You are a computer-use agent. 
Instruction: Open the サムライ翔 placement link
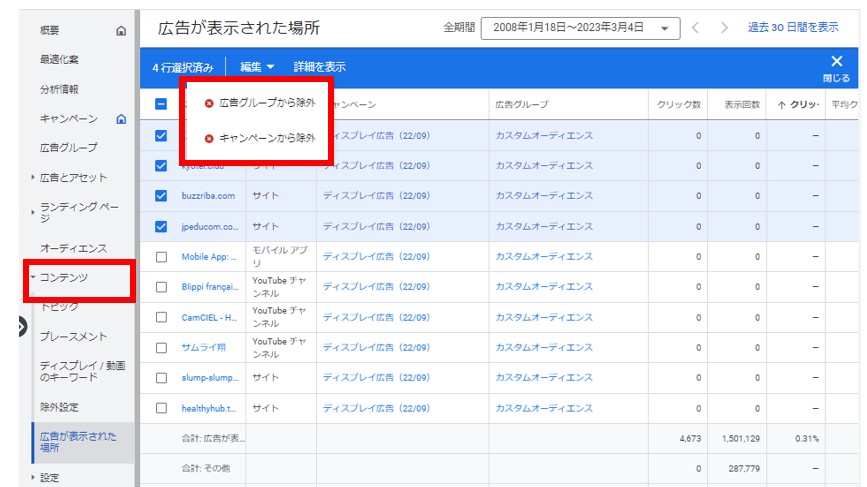pyautogui.click(x=203, y=348)
